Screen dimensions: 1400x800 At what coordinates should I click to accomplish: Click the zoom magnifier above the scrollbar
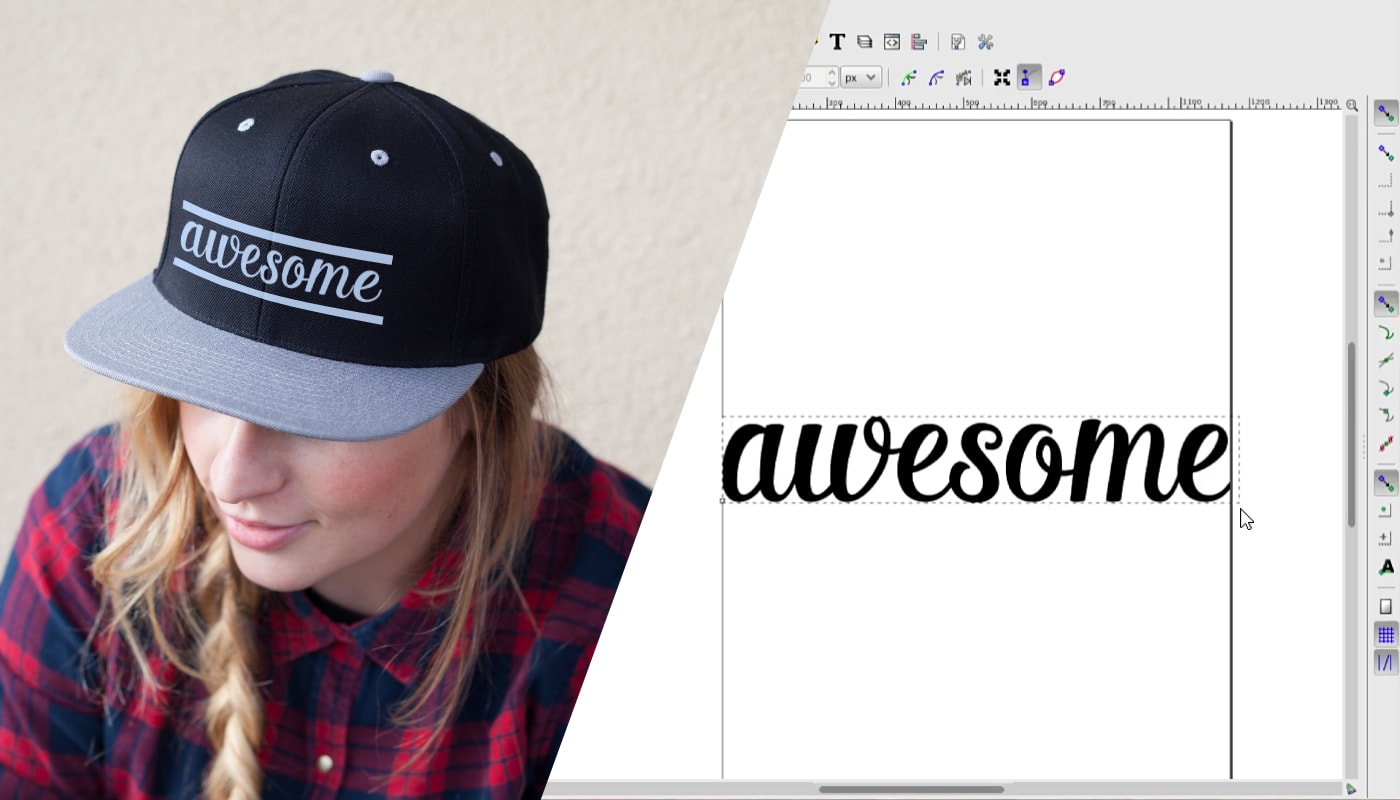tap(1352, 105)
